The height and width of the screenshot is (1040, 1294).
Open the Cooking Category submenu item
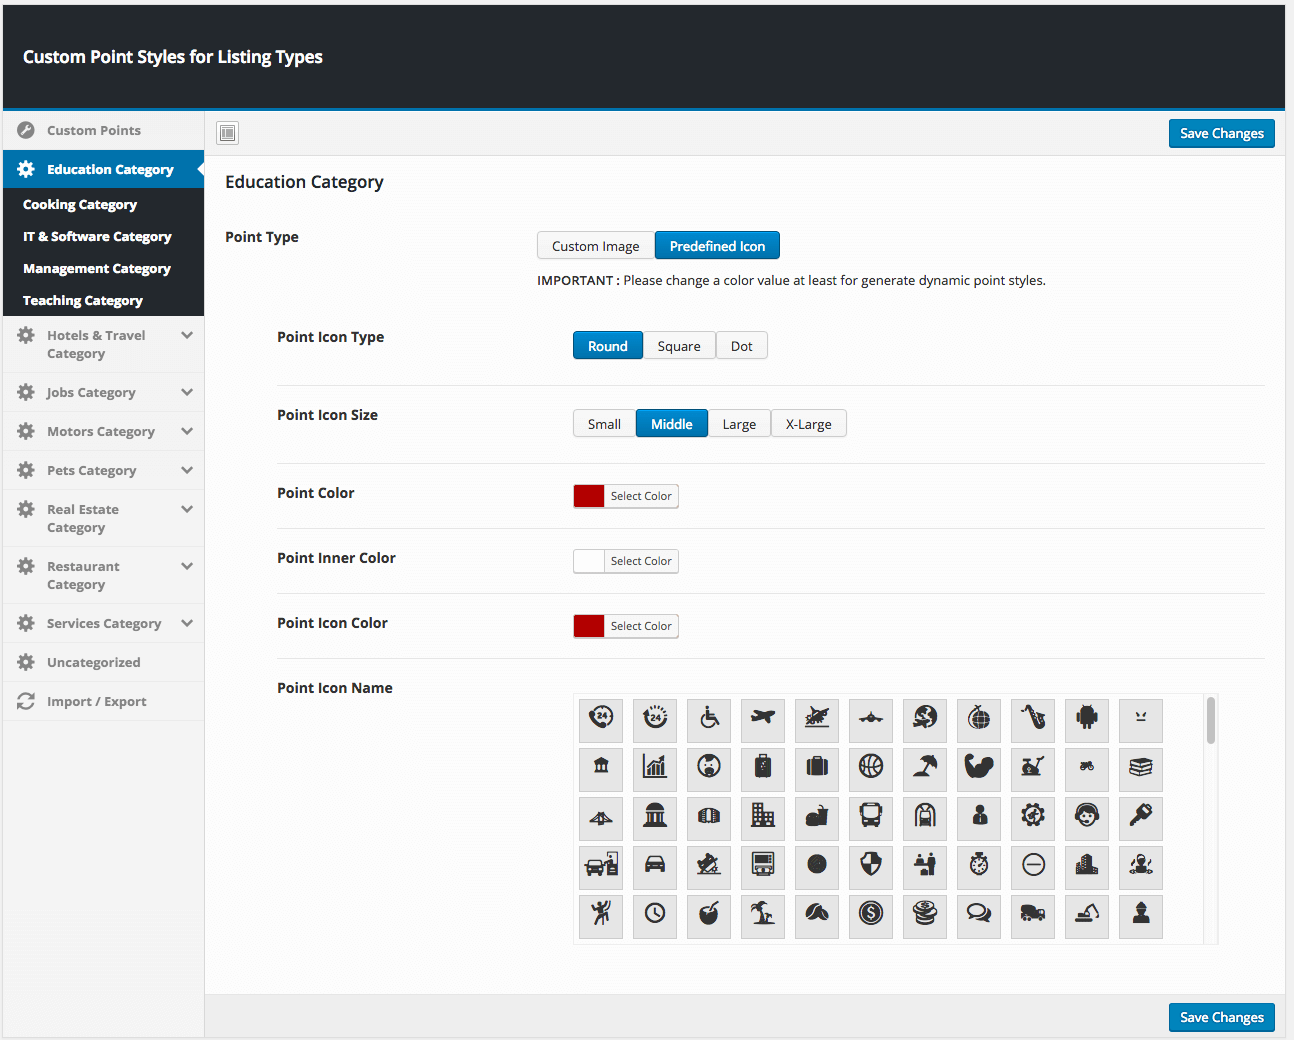tap(80, 205)
